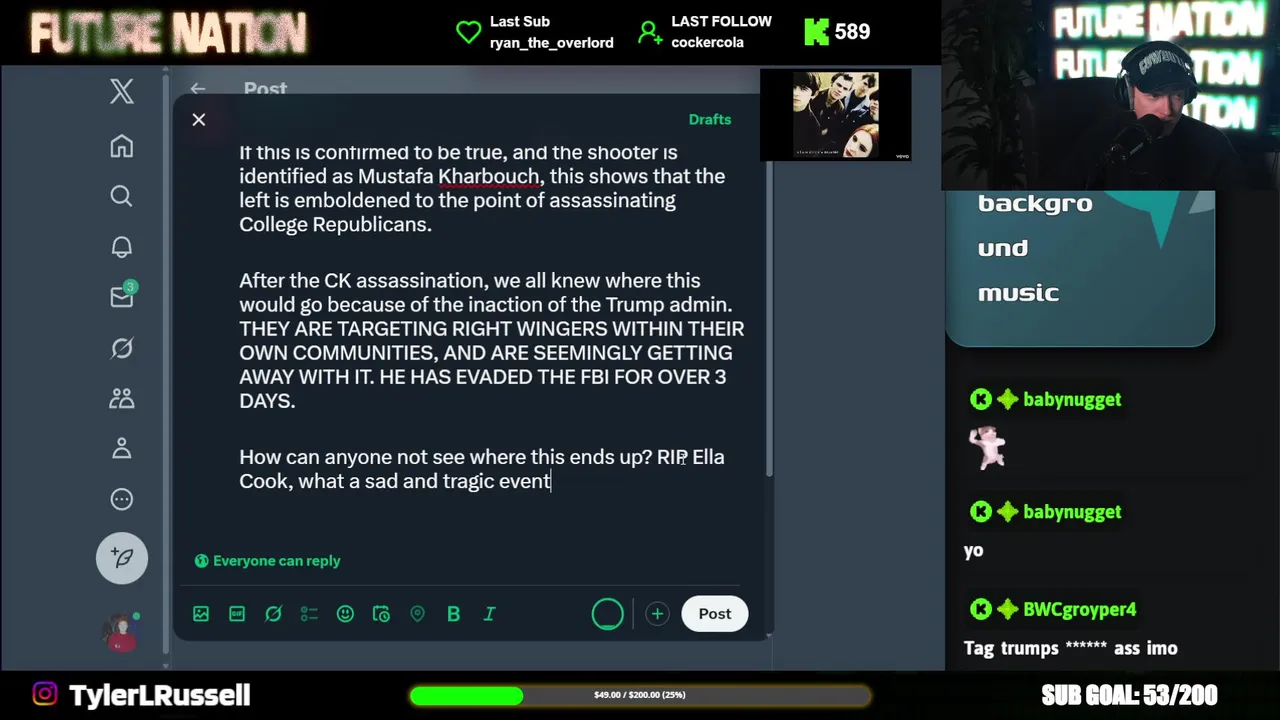Open the notifications bell icon
1280x720 pixels.
point(121,247)
